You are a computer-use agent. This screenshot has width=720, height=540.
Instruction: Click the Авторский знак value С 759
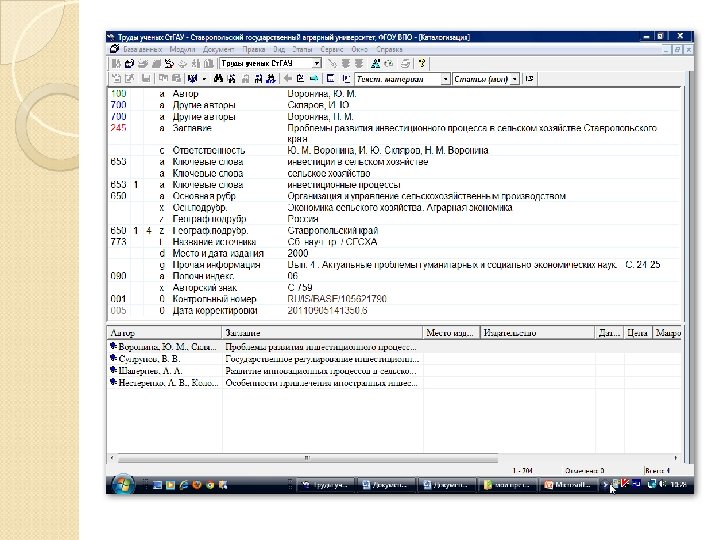click(300, 287)
